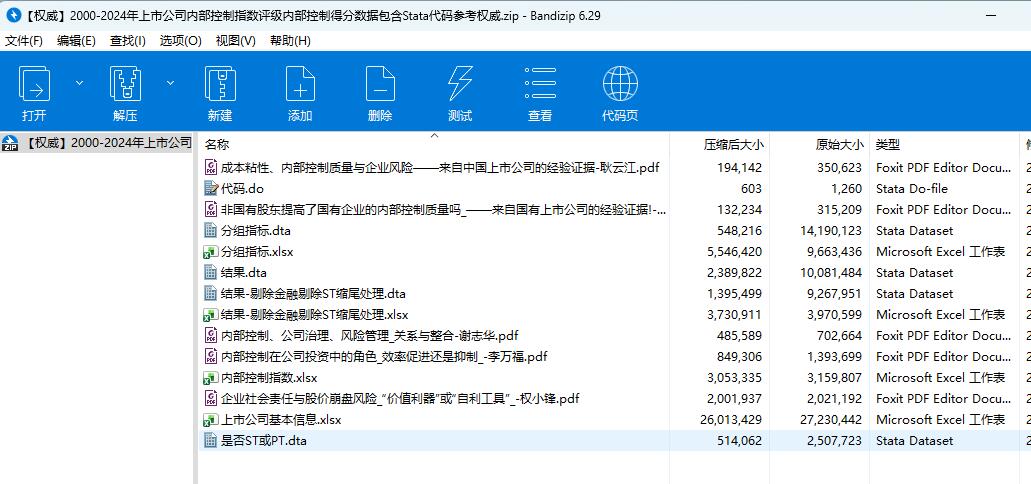Click compressed size value 26,013,429
Viewport: 1031px width, 484px height.
(732, 420)
